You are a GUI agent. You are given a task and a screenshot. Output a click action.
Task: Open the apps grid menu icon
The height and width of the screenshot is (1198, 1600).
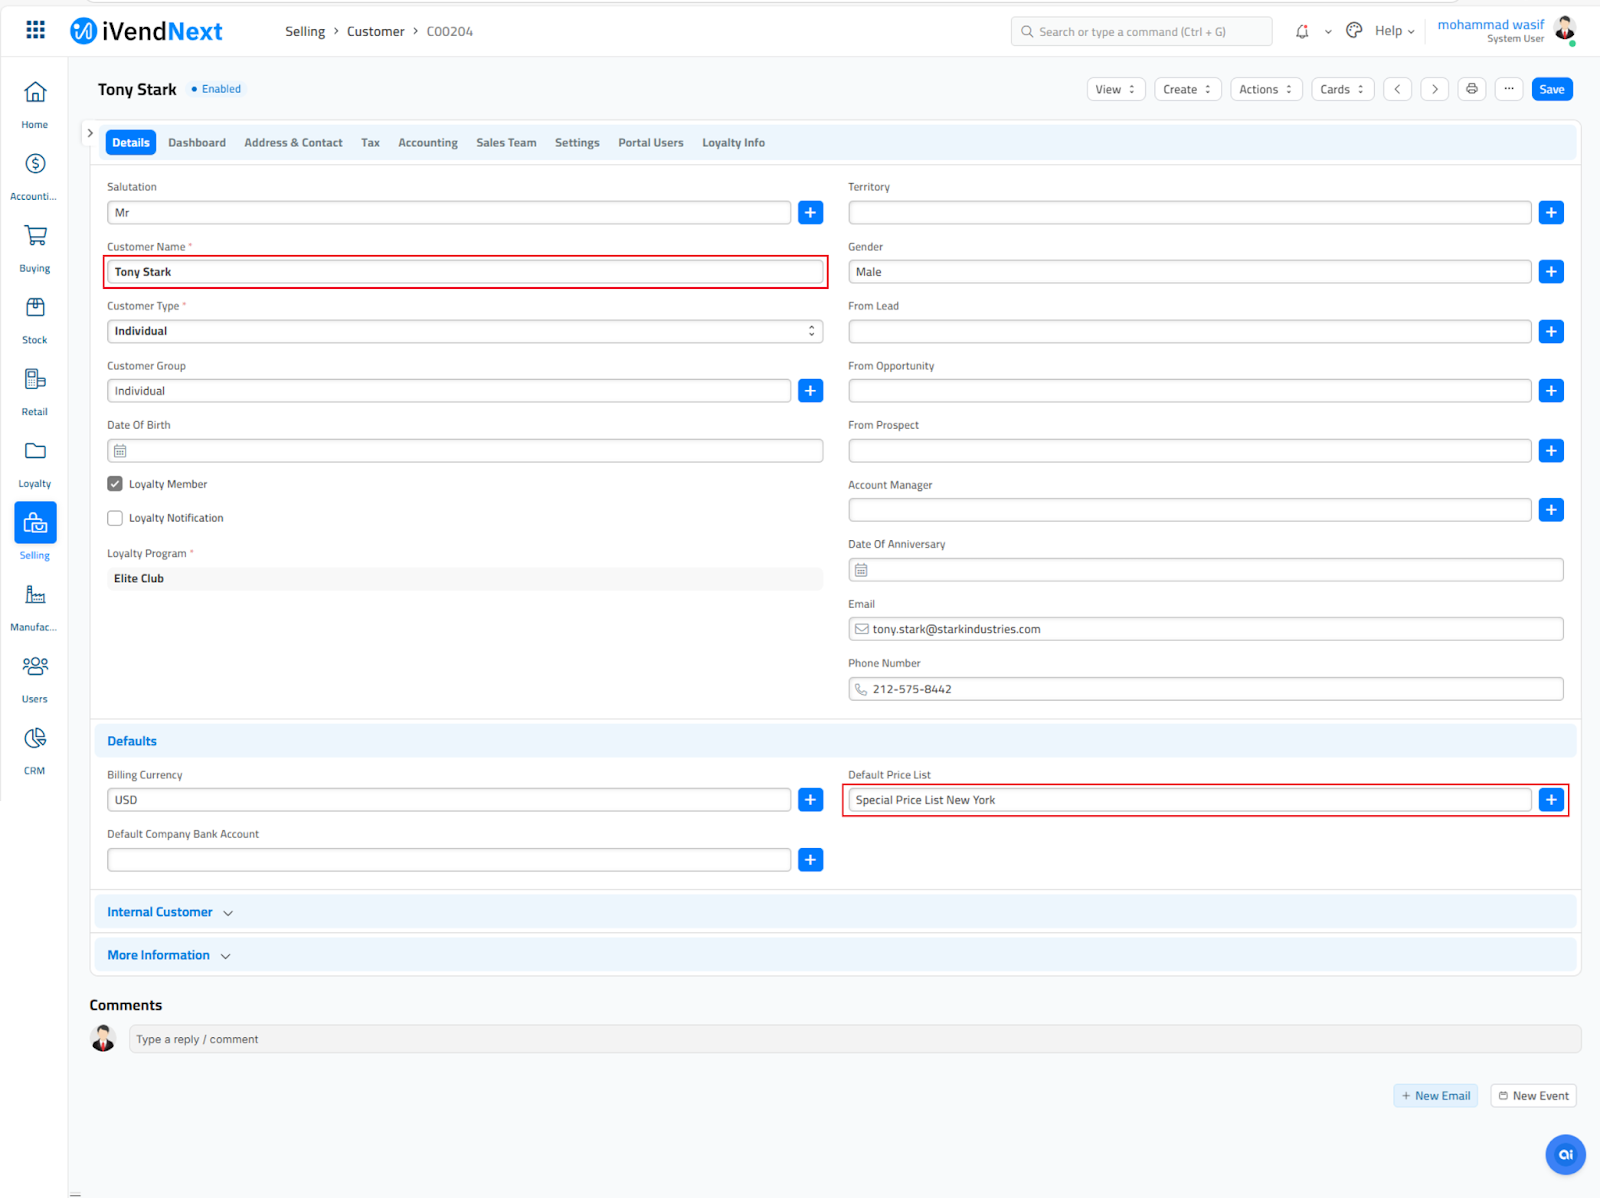pos(36,30)
